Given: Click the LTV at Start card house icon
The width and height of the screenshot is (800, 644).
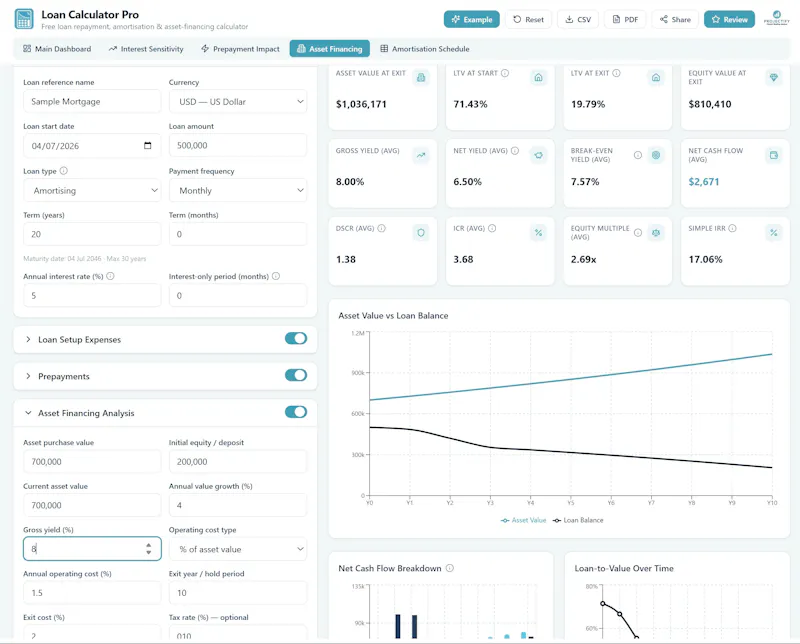Looking at the screenshot, I should tap(538, 78).
